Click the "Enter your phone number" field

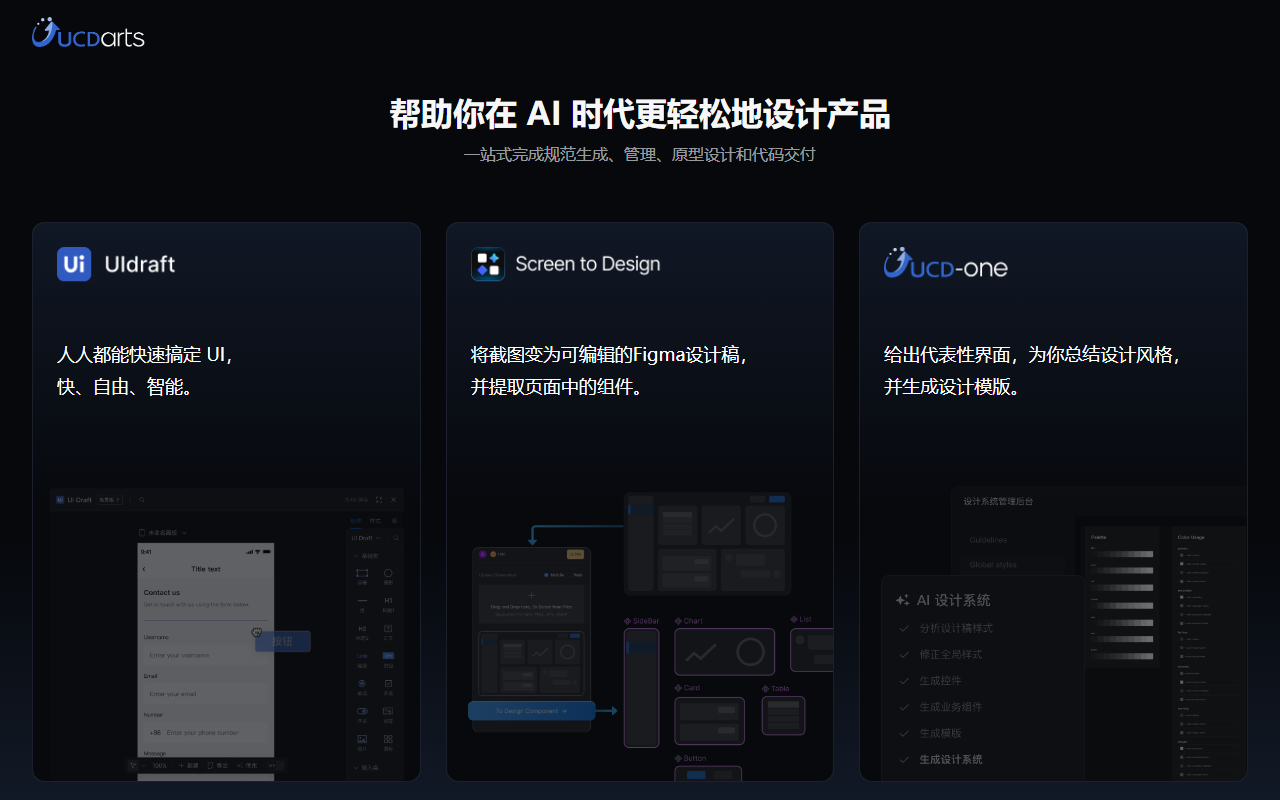[205, 732]
